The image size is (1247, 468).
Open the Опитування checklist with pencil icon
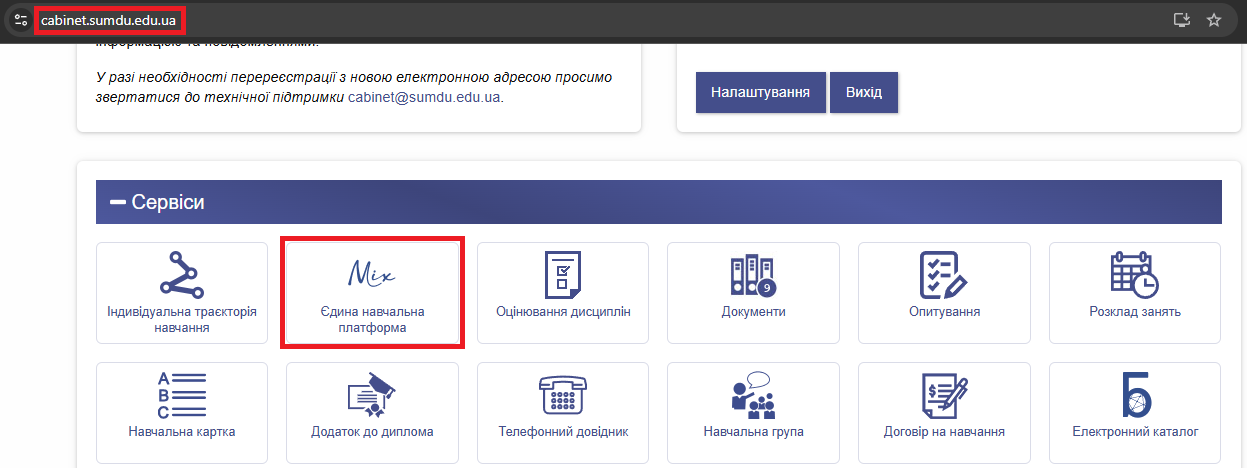point(944,274)
